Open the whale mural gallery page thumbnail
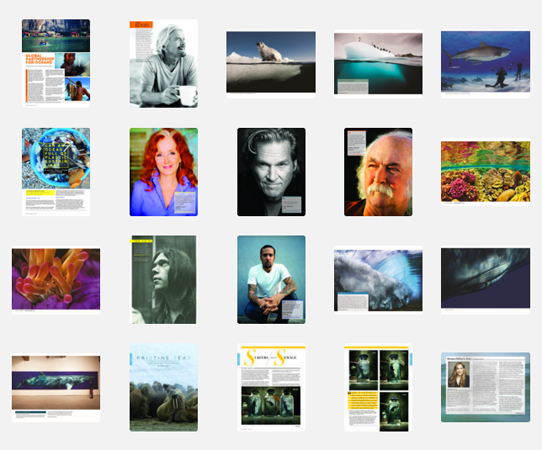The image size is (542, 450). (x=56, y=388)
